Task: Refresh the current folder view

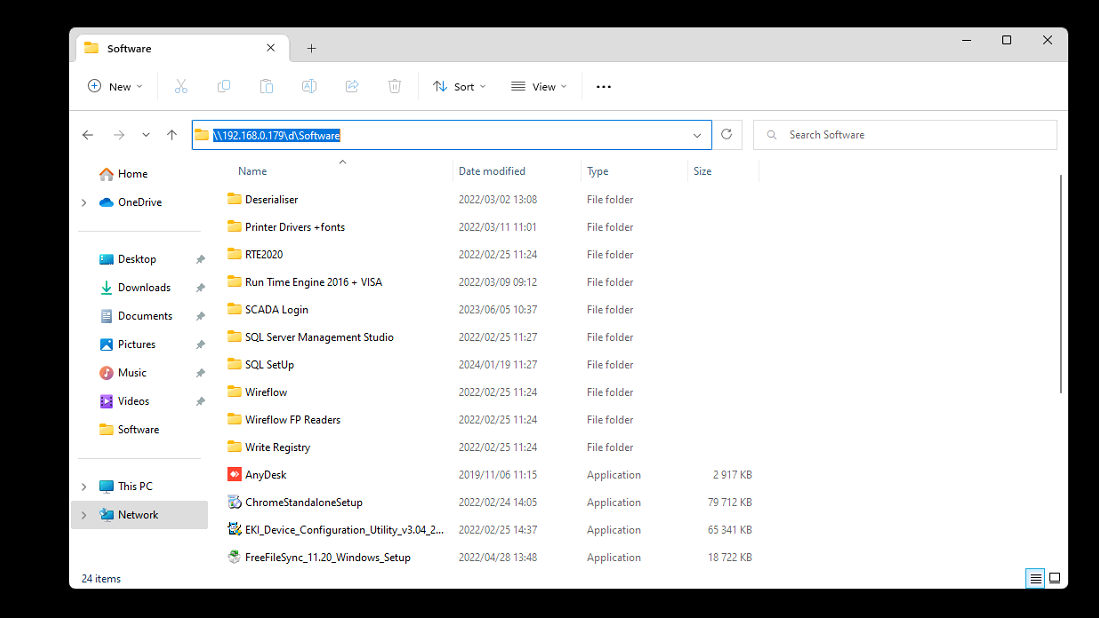Action: pyautogui.click(x=727, y=135)
